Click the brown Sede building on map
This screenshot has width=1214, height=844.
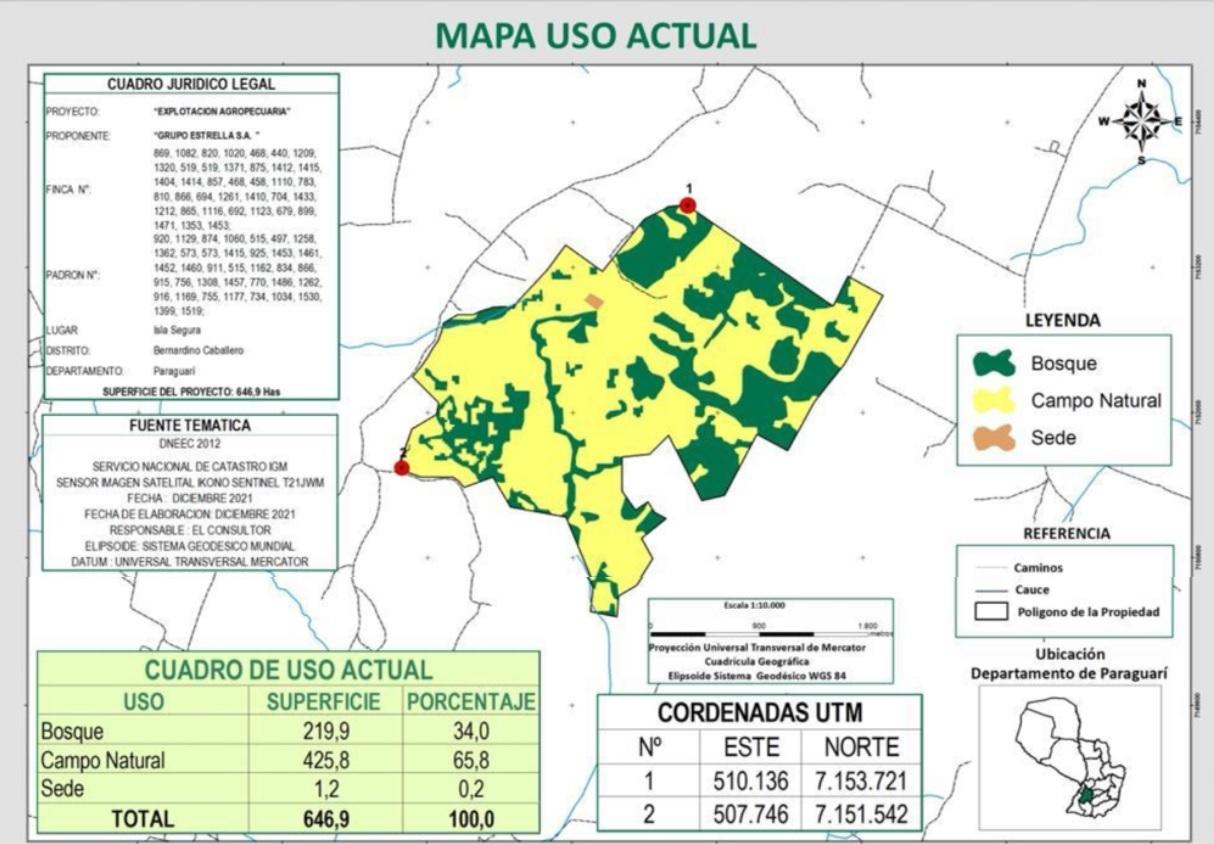point(594,301)
